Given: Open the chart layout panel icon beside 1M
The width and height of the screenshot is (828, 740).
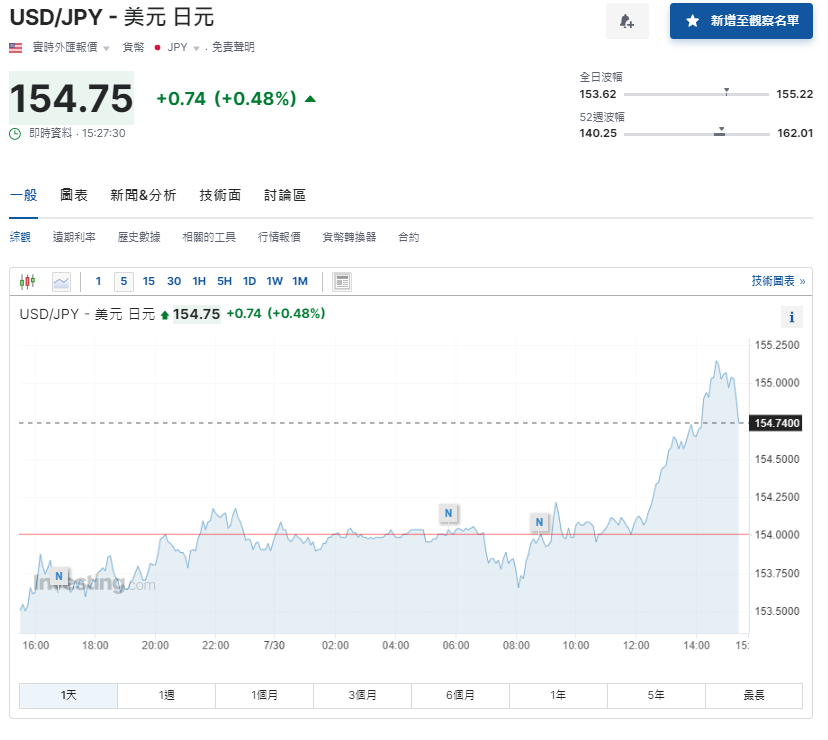Looking at the screenshot, I should [x=341, y=281].
